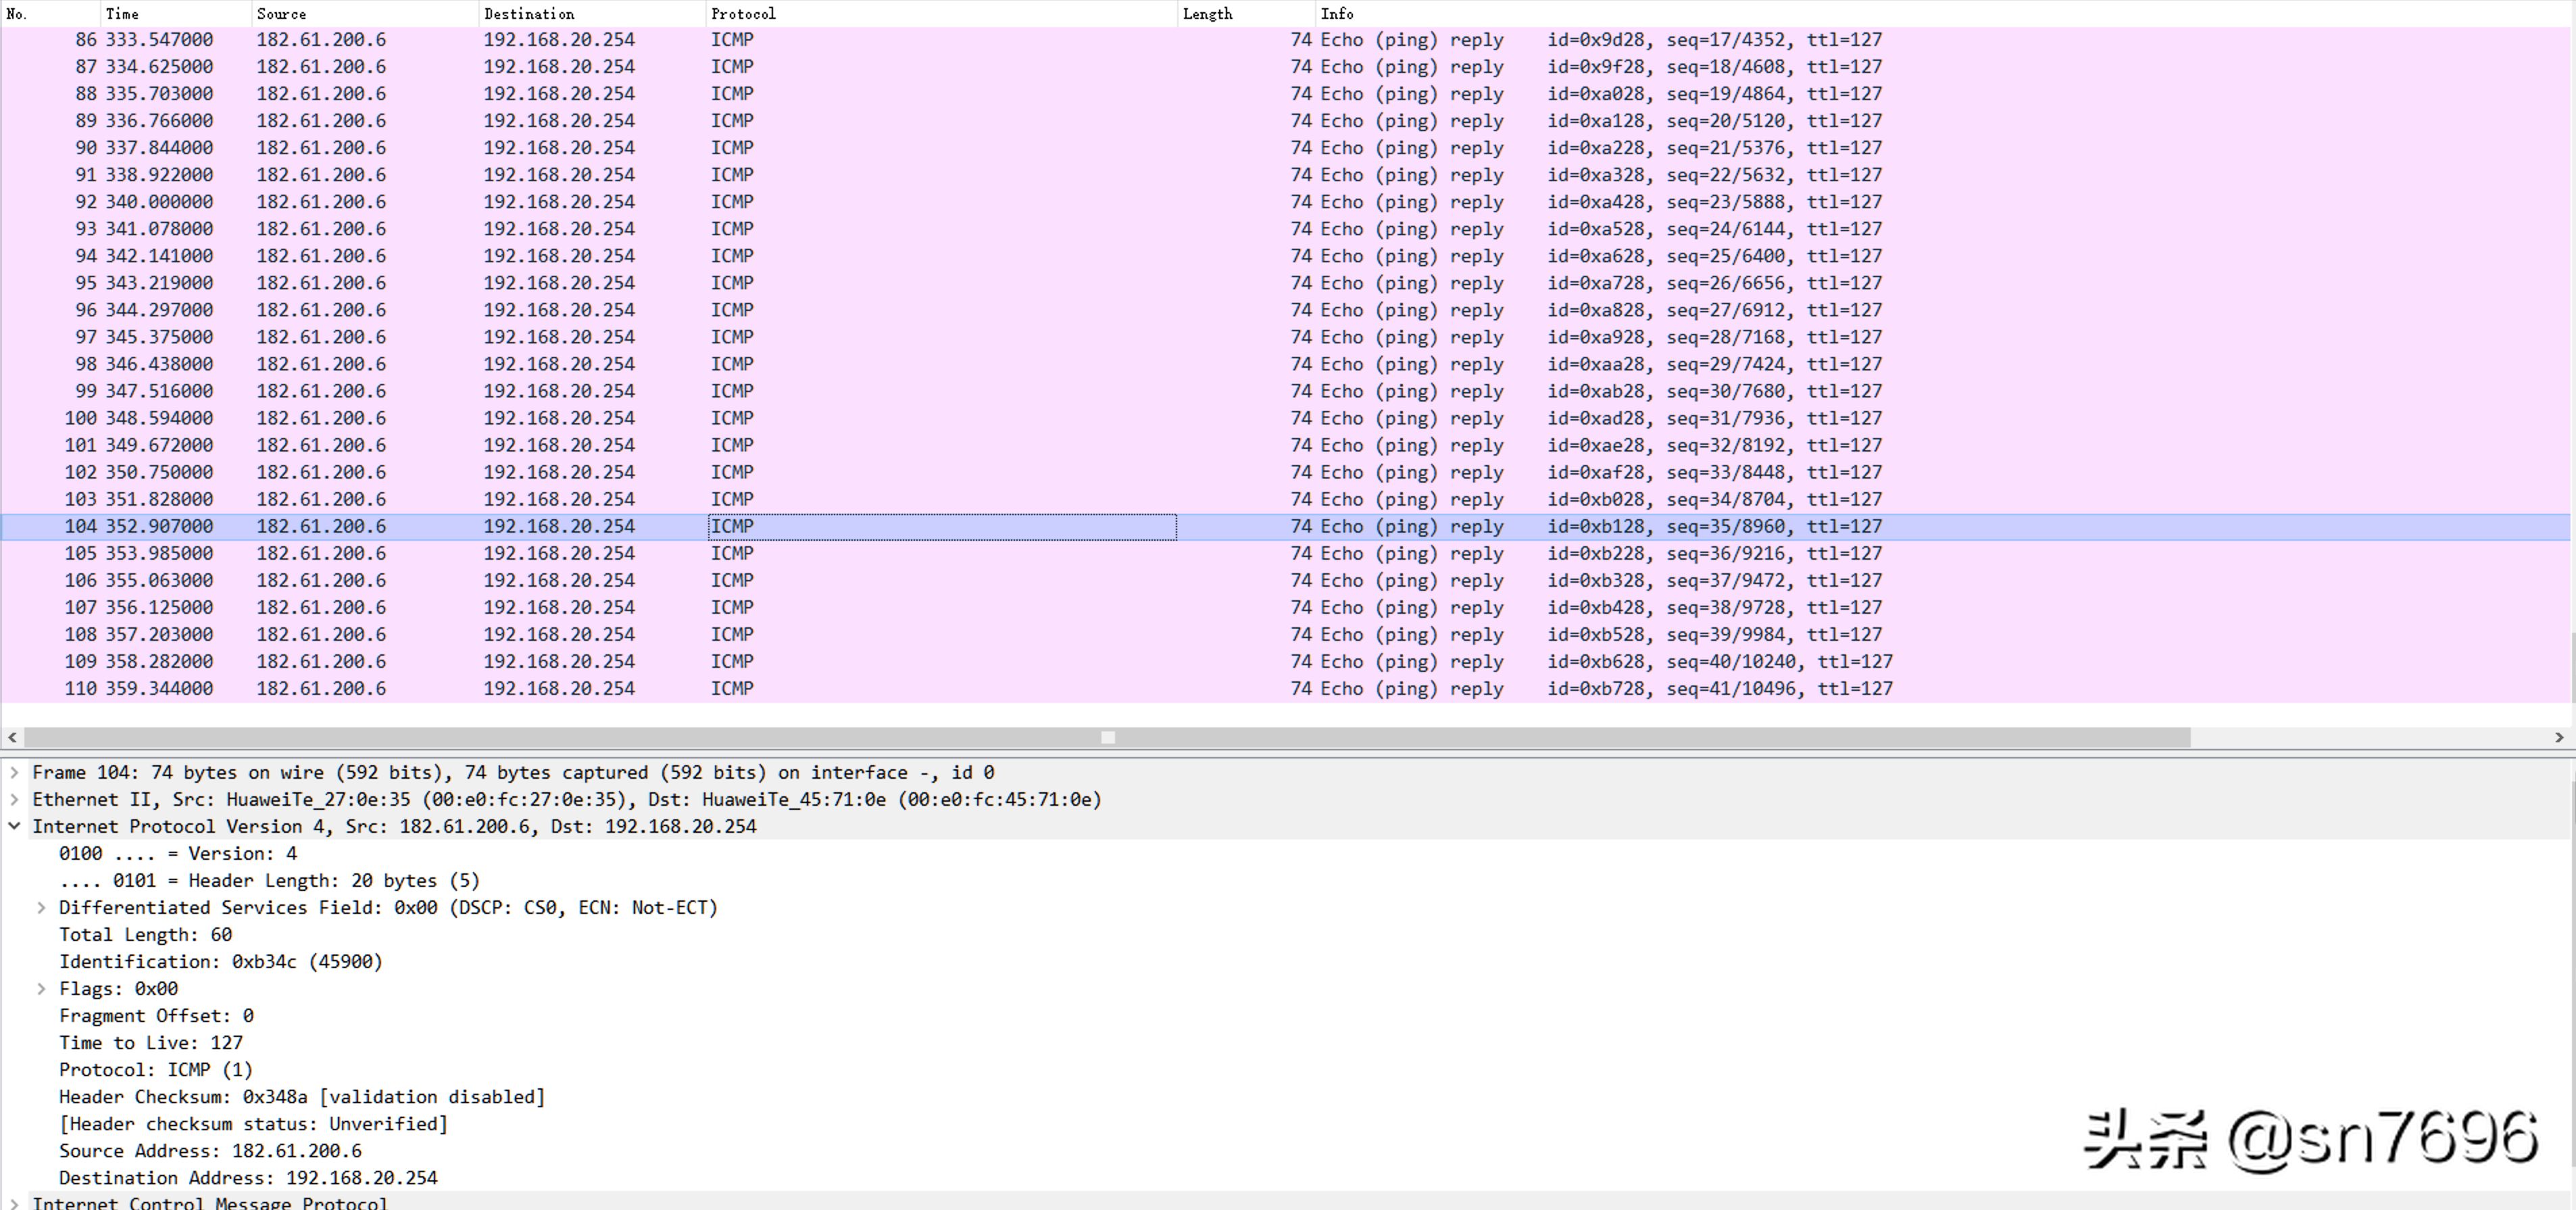Select the Protocol: ICMP (1) field

click(x=156, y=1069)
